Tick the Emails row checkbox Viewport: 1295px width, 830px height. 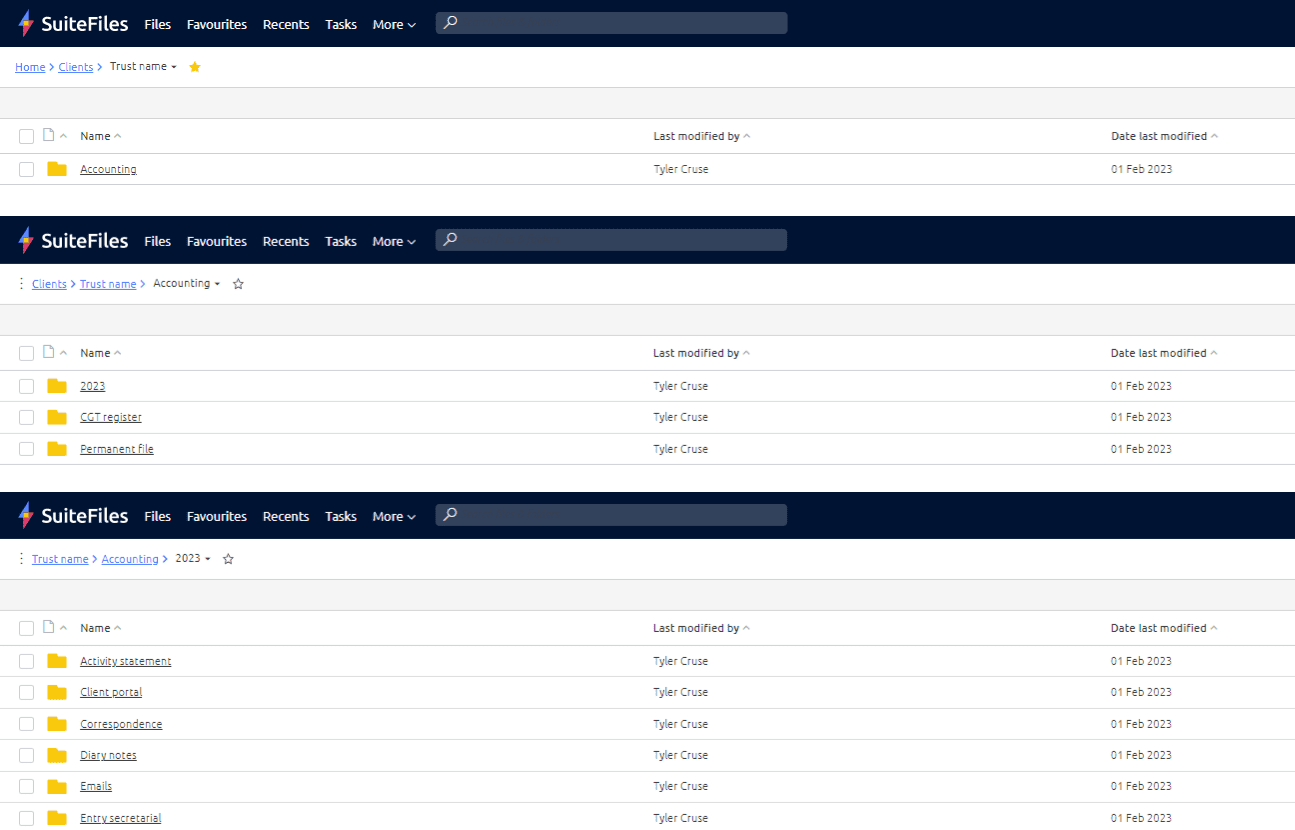click(26, 786)
